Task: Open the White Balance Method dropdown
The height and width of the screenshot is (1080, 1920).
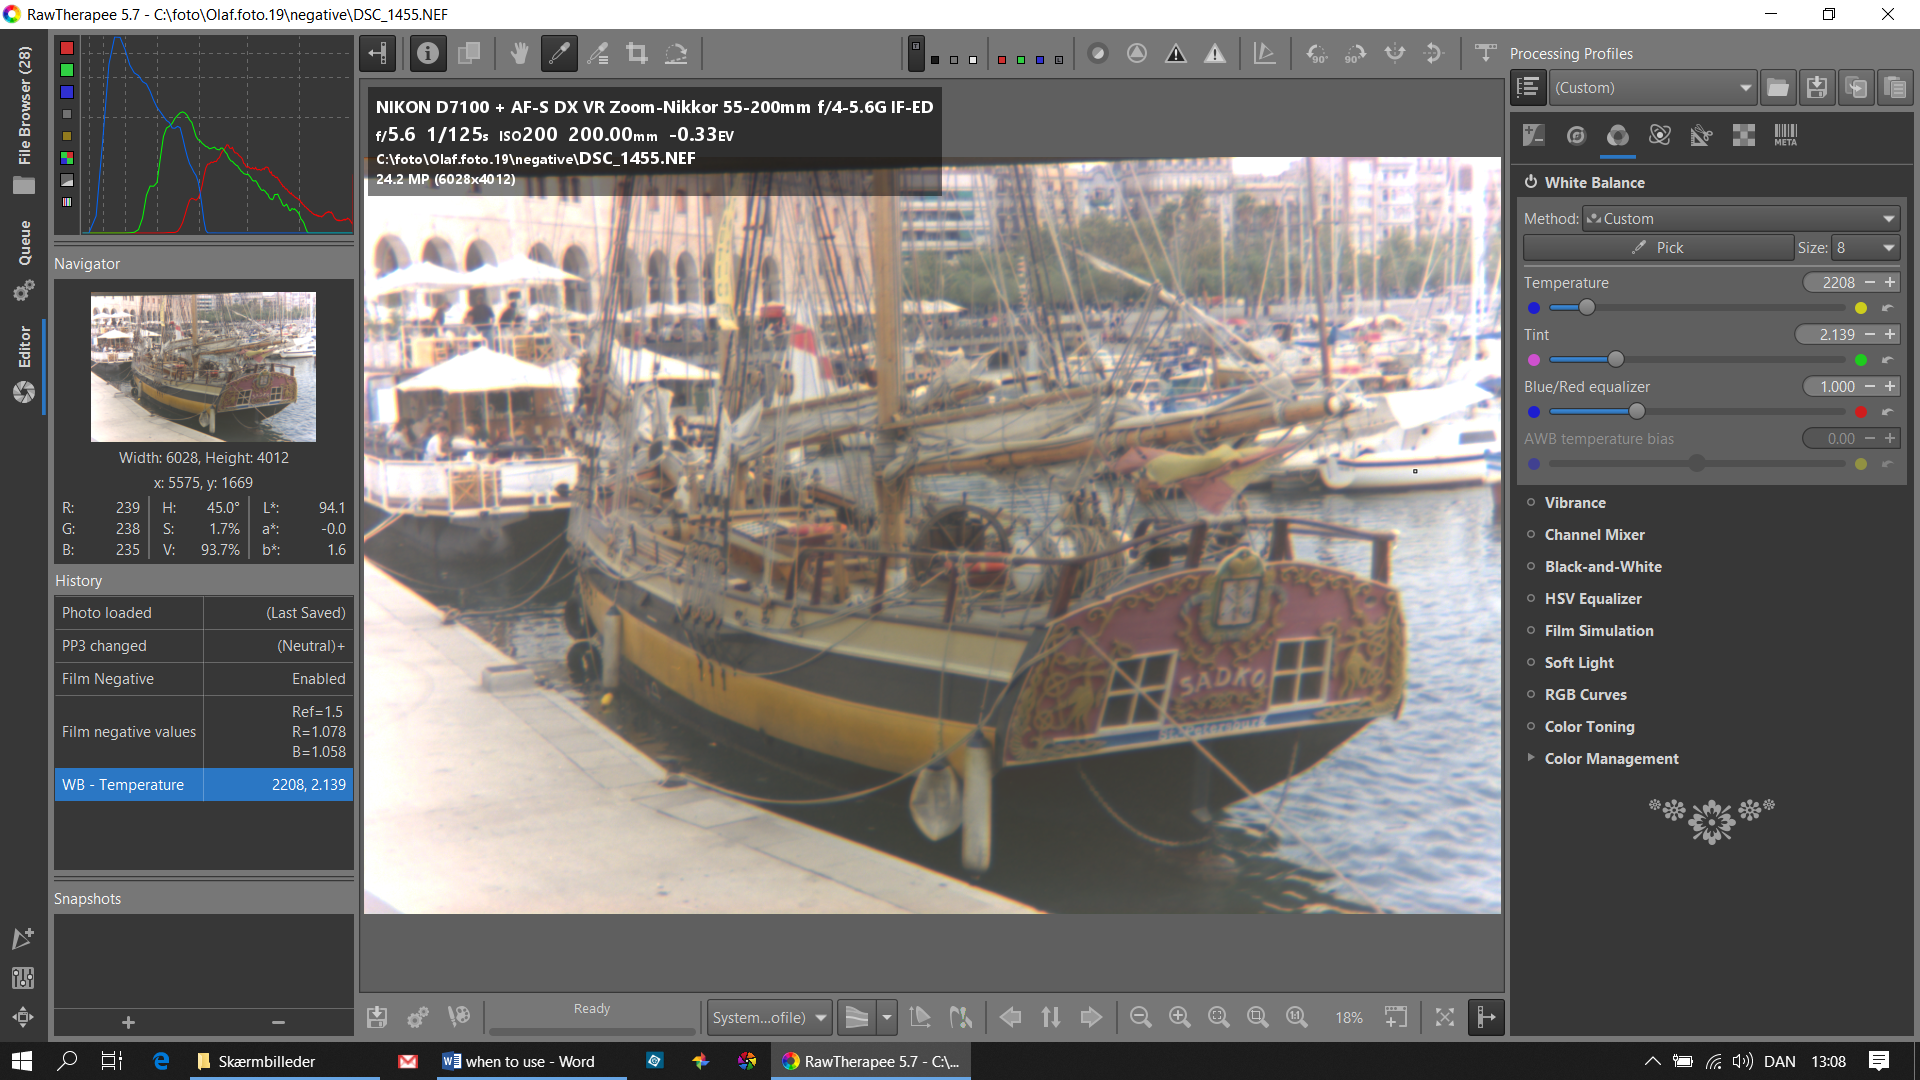Action: point(1740,219)
